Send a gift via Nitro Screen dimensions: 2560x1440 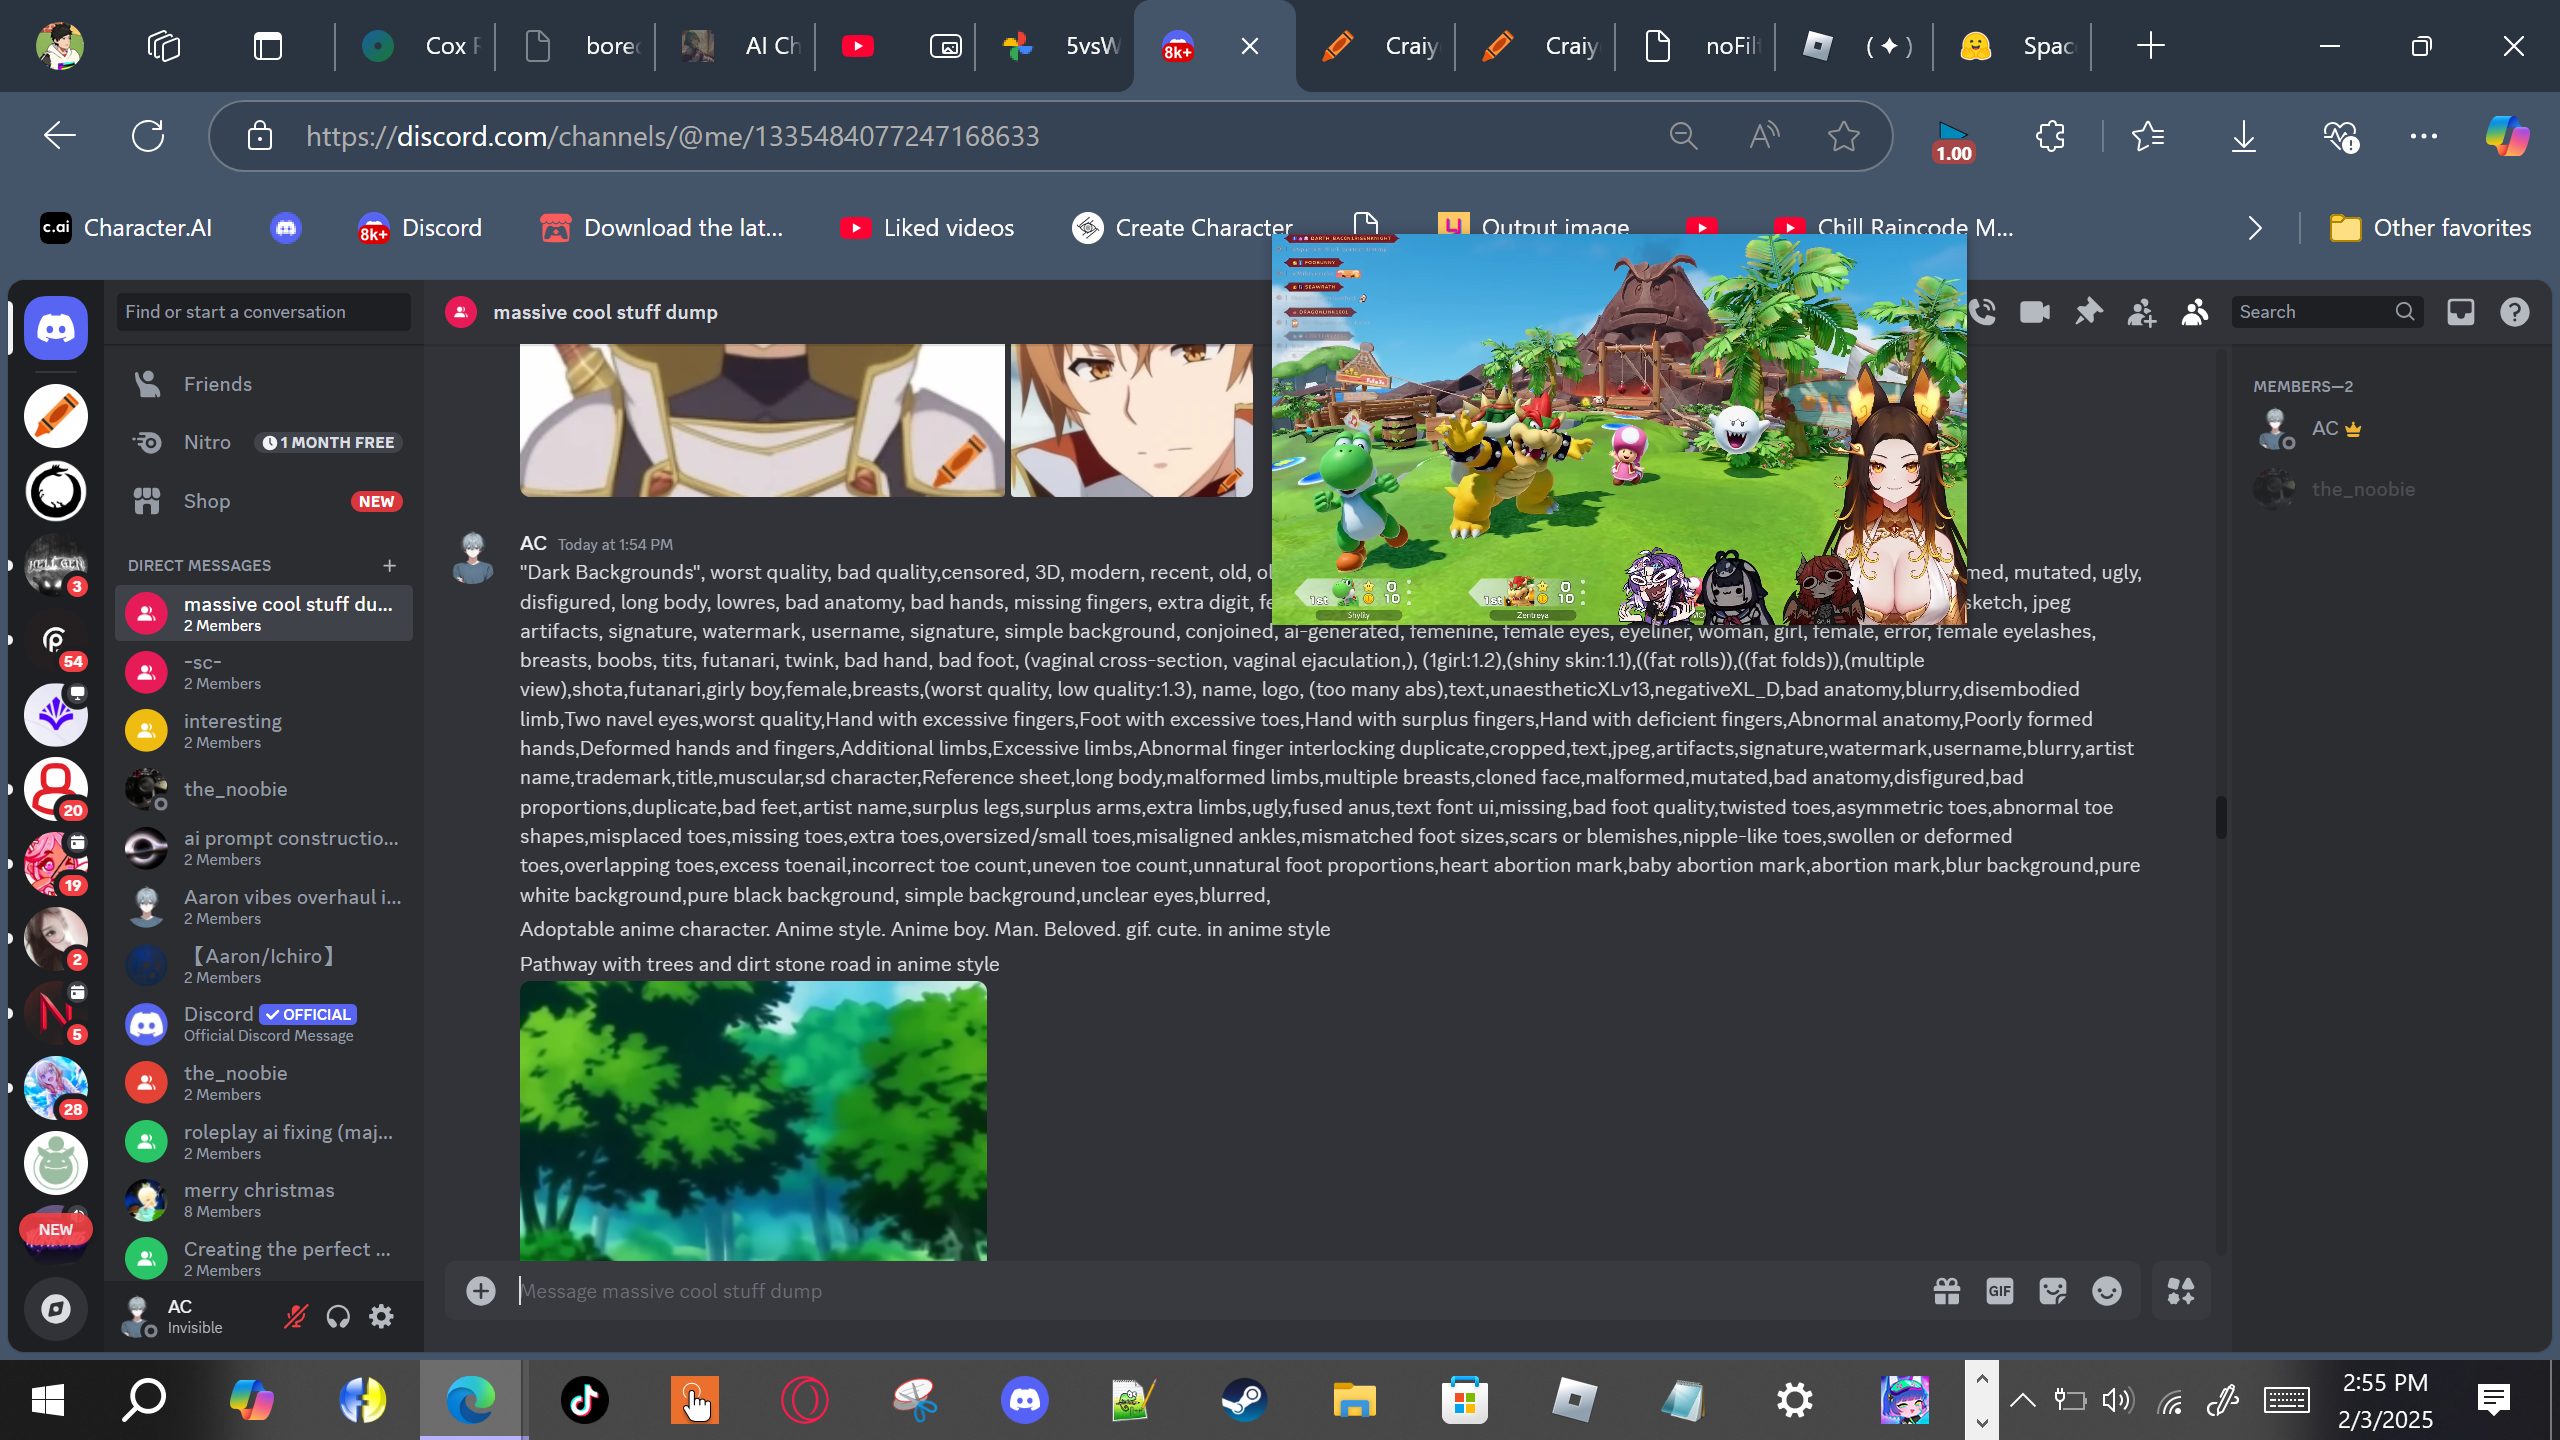point(1946,1291)
